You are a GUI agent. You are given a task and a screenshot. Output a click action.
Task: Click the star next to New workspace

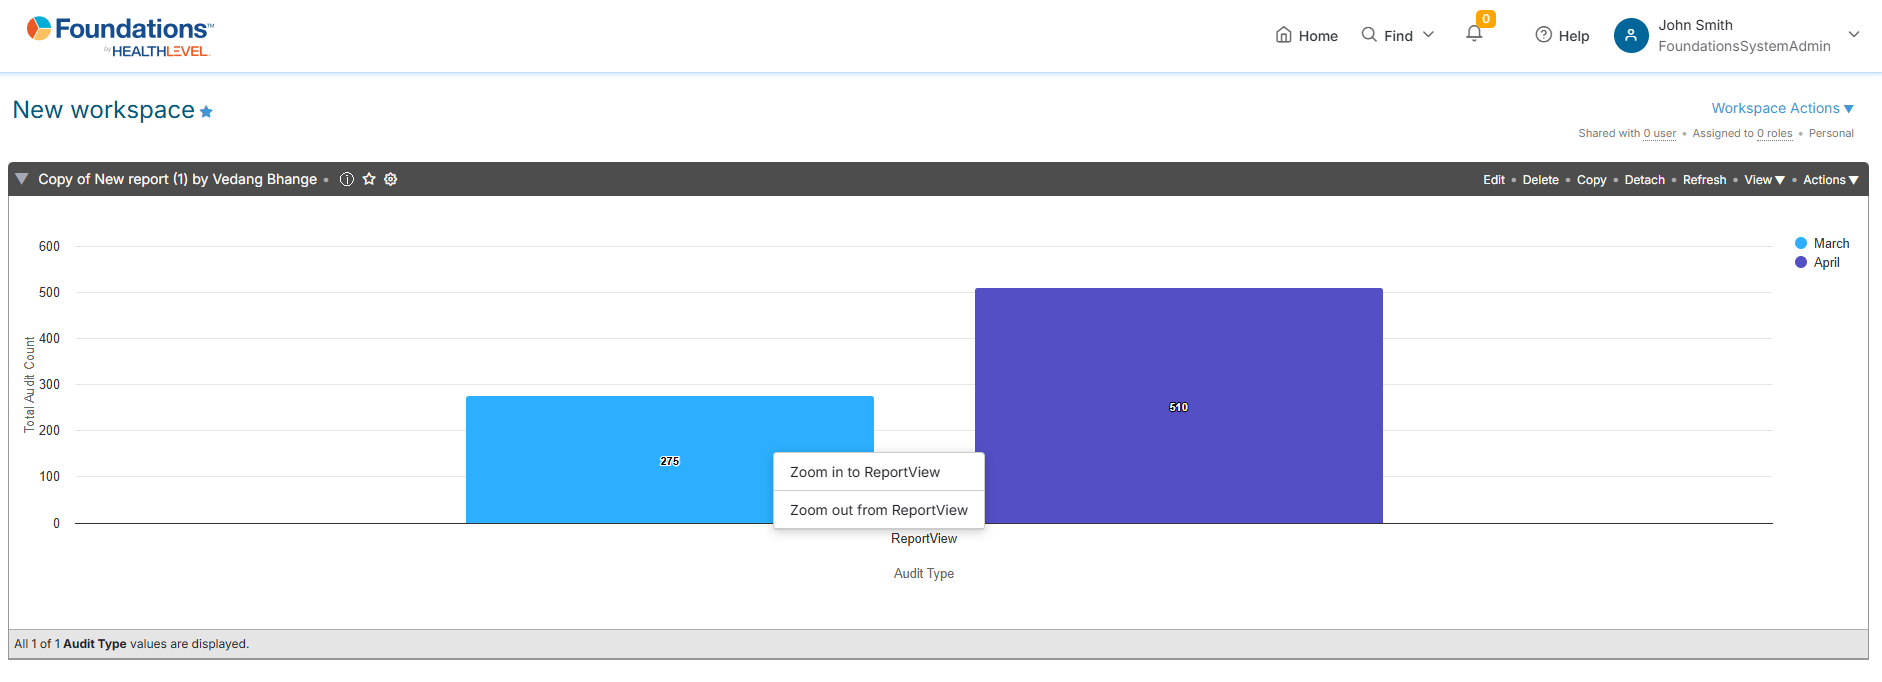pyautogui.click(x=206, y=112)
